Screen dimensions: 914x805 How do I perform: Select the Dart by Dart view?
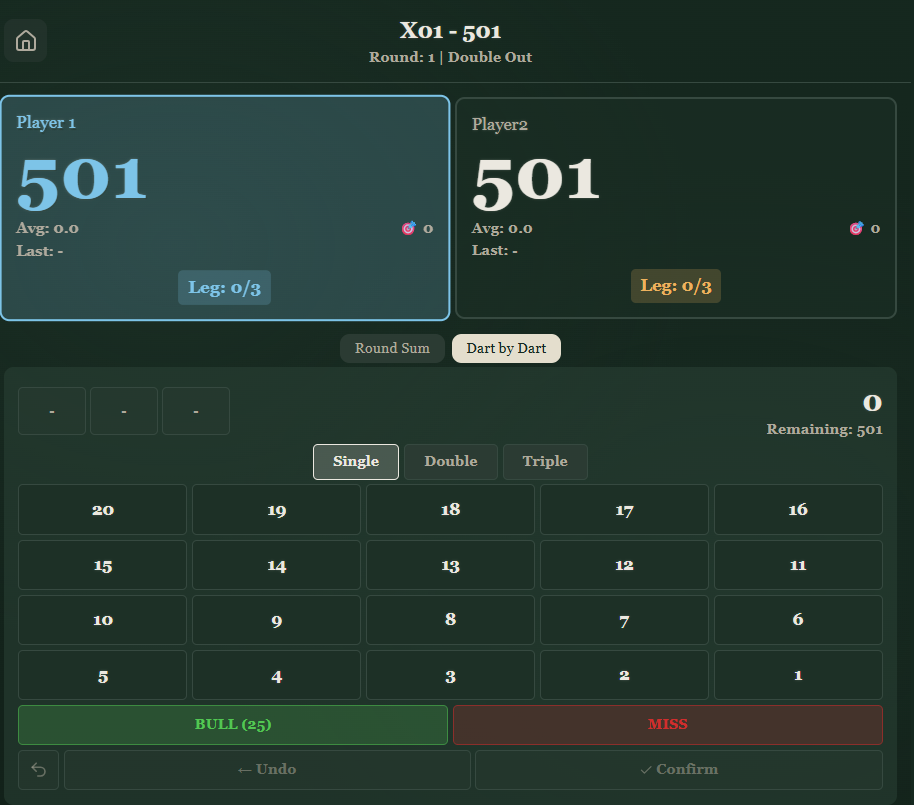point(506,348)
